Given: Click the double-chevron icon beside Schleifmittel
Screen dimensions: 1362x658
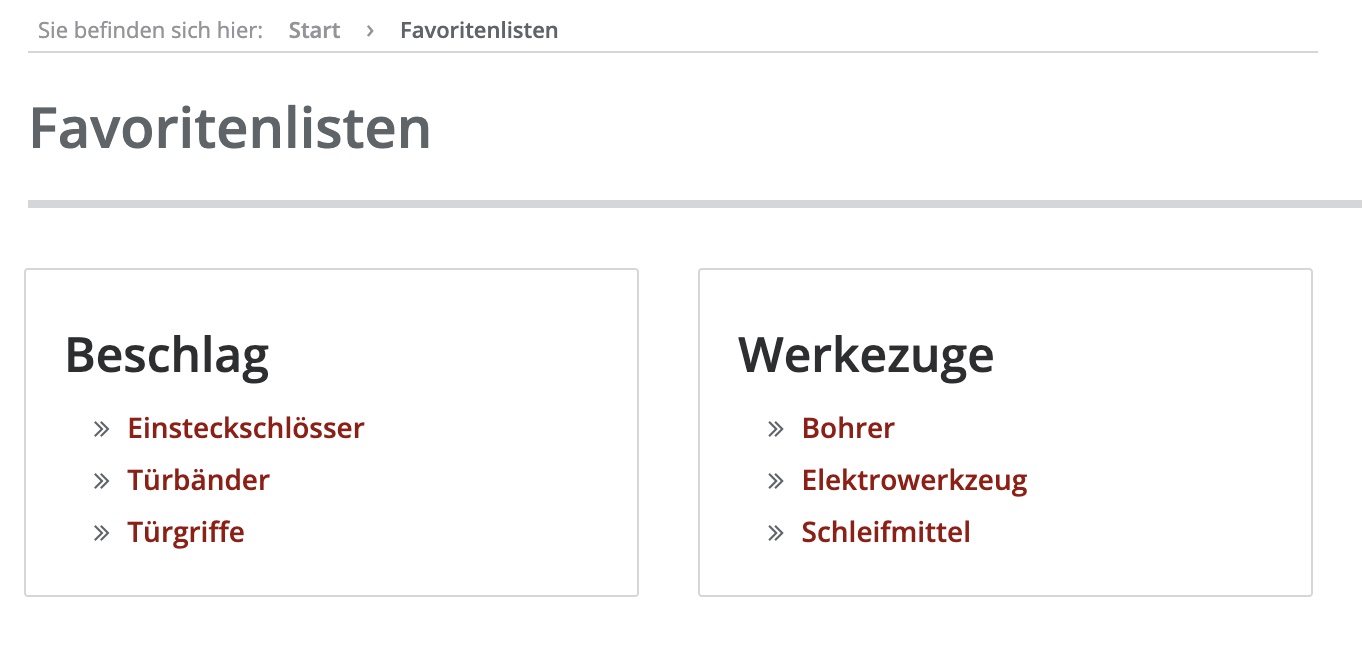Looking at the screenshot, I should tap(775, 533).
